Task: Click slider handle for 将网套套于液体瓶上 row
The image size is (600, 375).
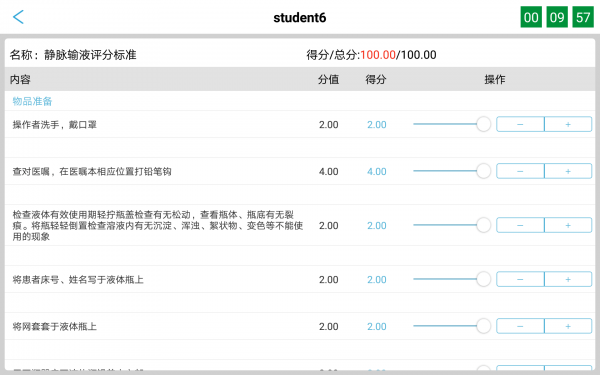Action: click(484, 326)
